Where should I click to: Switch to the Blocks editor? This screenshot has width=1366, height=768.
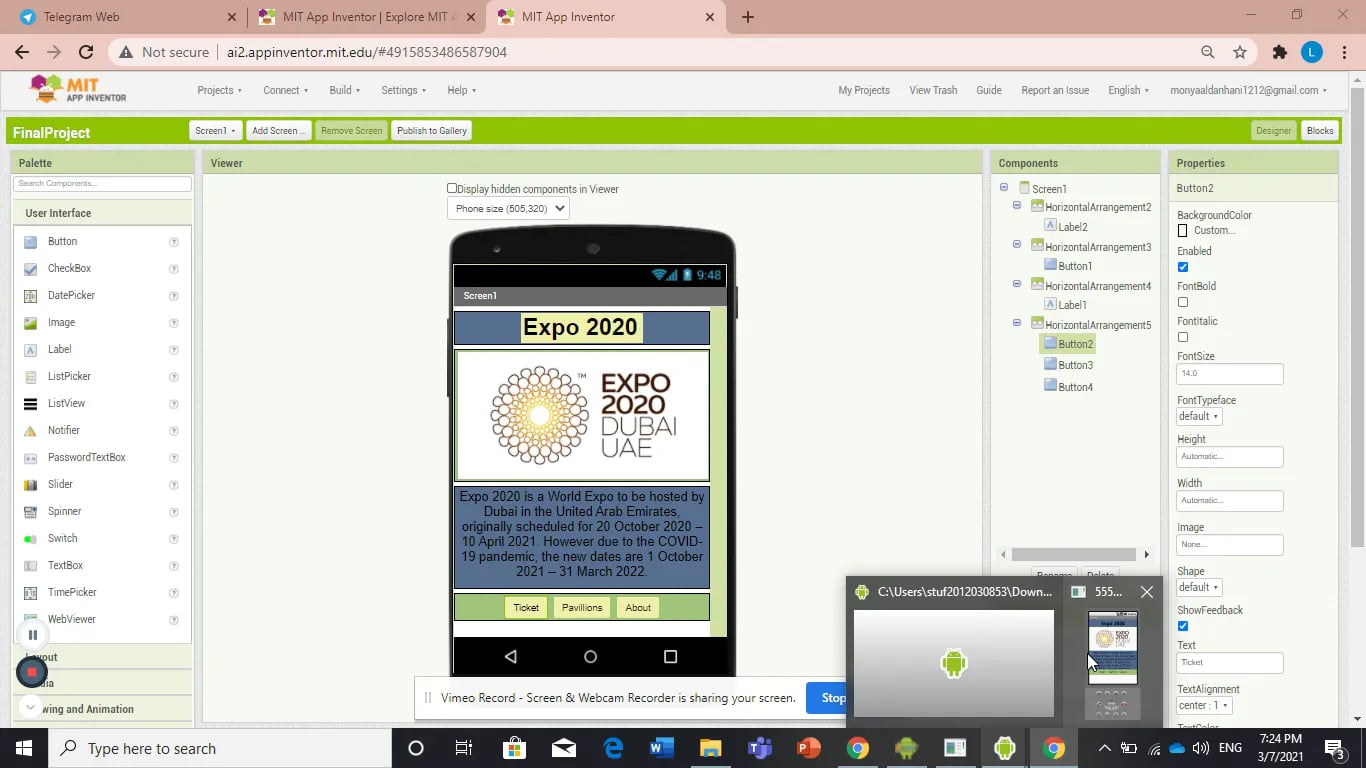tap(1320, 131)
